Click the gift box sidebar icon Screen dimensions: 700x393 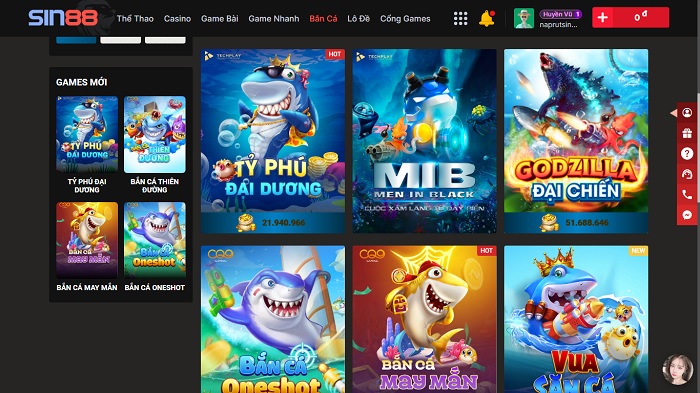[x=687, y=133]
